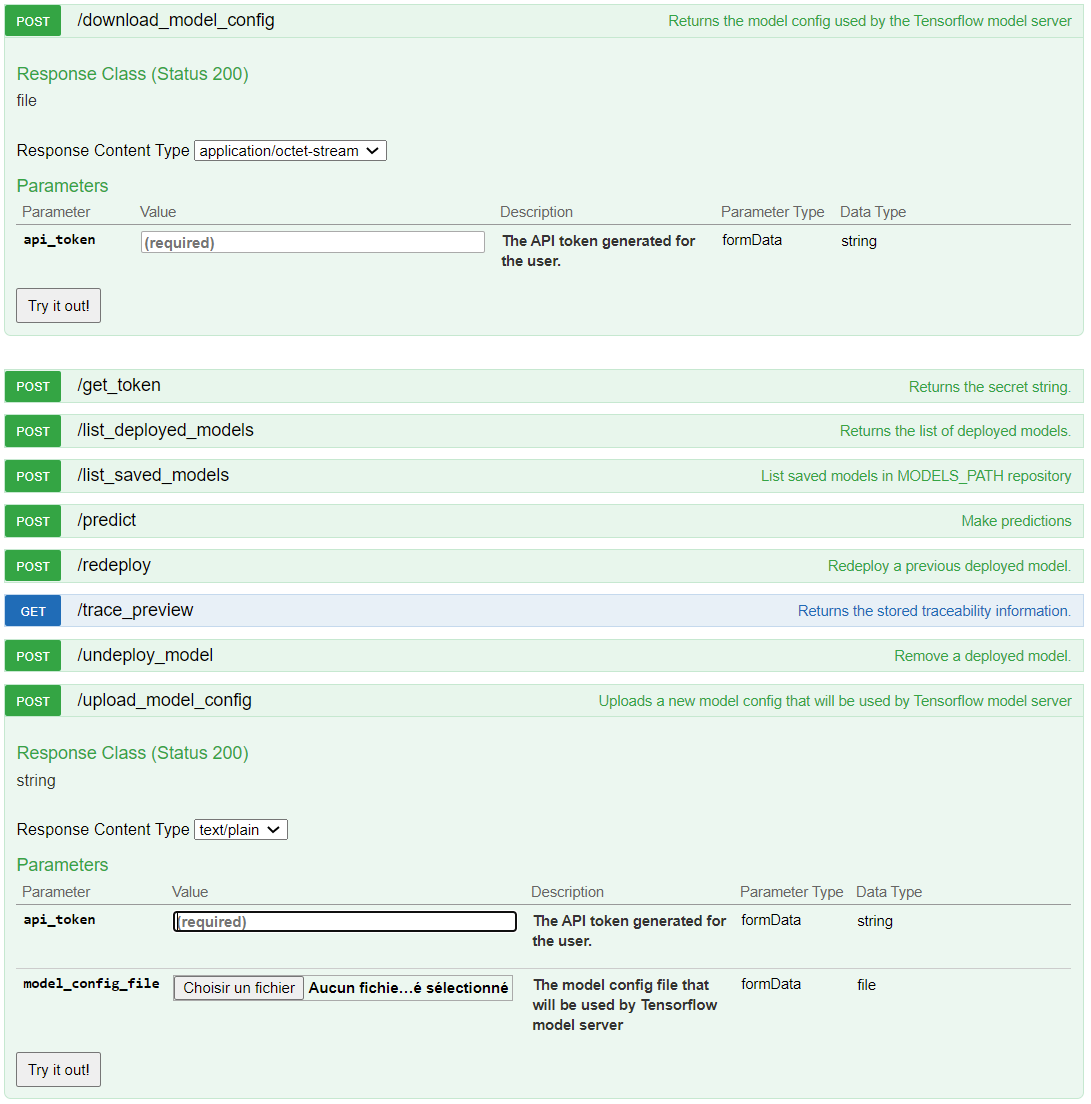The image size is (1091, 1104).
Task: Focus api_token field in upload_model_config section
Action: (x=345, y=922)
